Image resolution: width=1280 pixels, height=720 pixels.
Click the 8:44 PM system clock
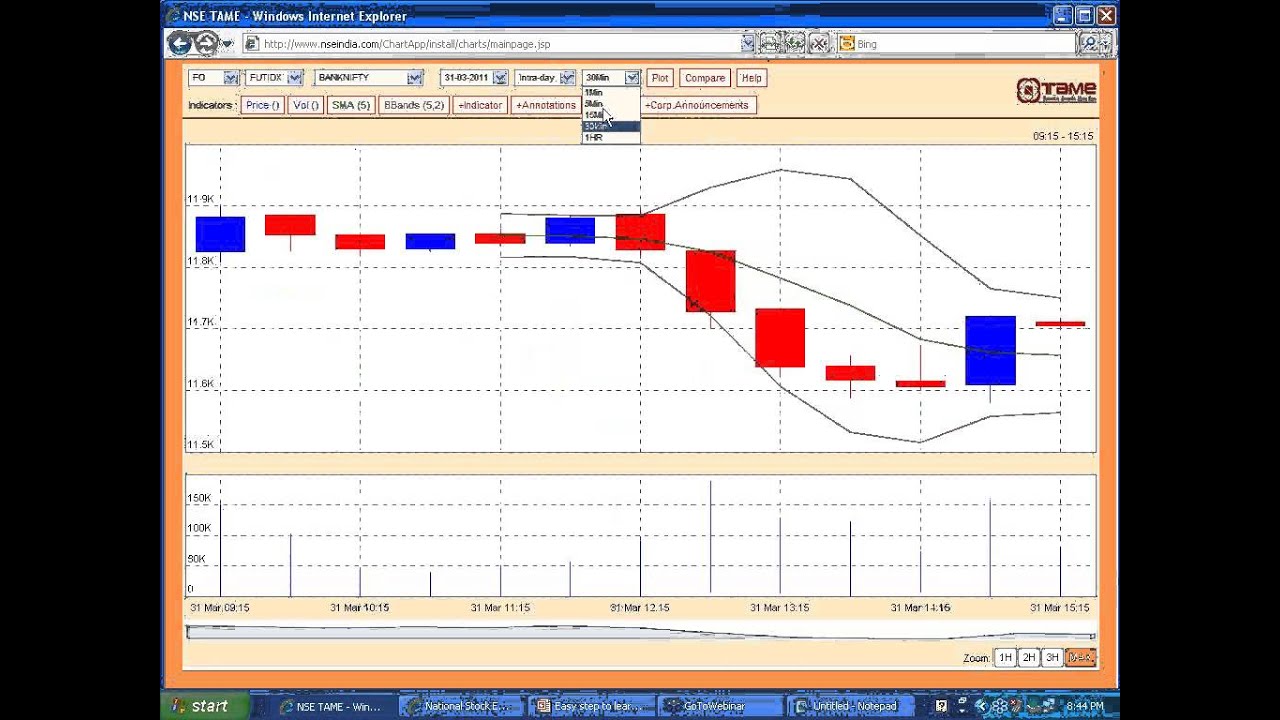click(x=1085, y=706)
